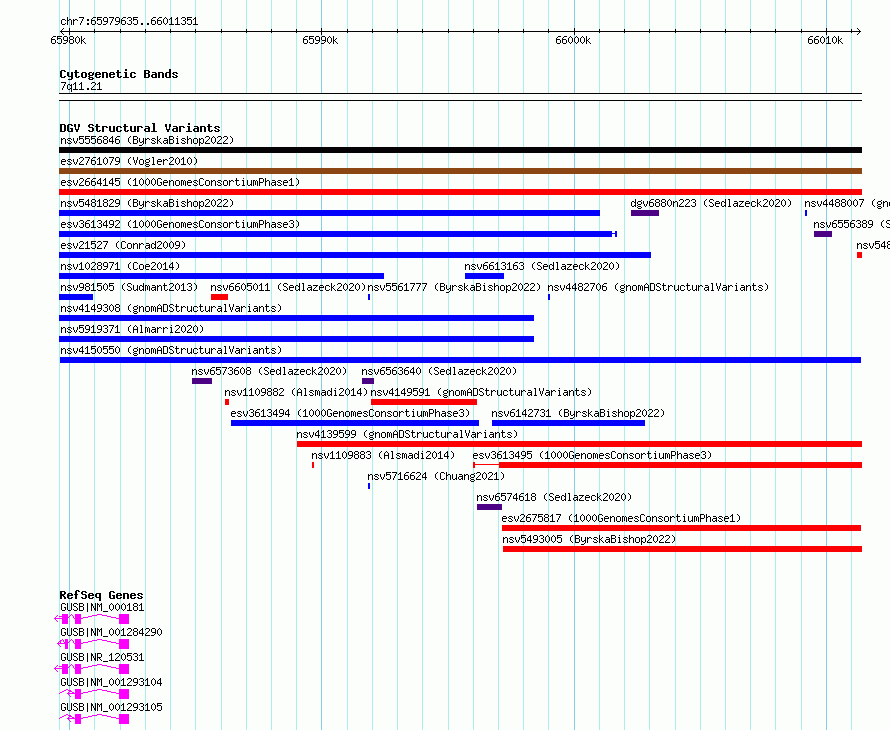The width and height of the screenshot is (890, 730).
Task: Click the chr7:65979635..66011351 region label
Action: click(x=129, y=22)
